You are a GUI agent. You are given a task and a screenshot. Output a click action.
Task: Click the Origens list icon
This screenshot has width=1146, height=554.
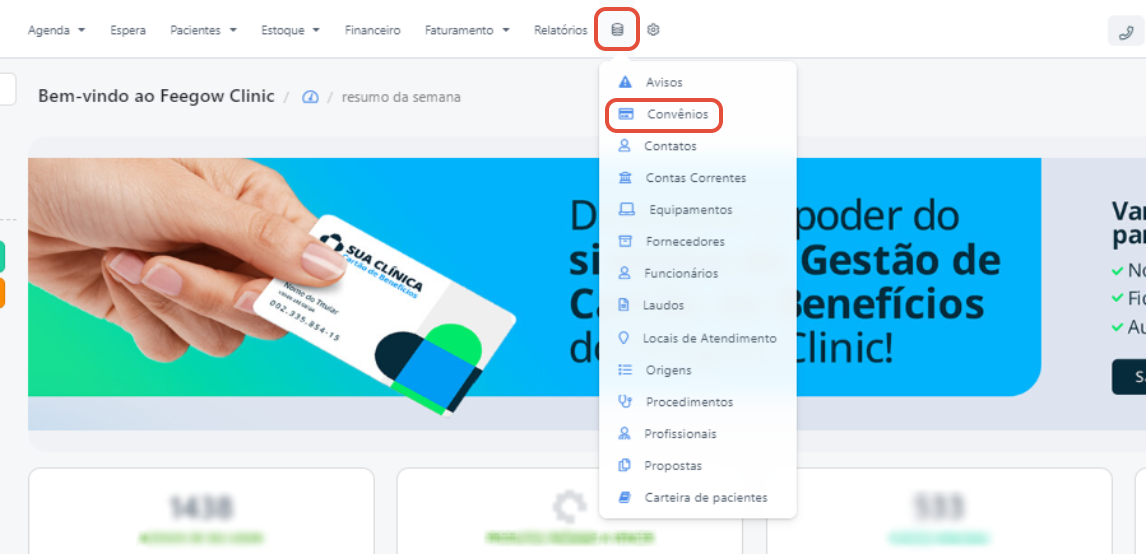pos(625,370)
